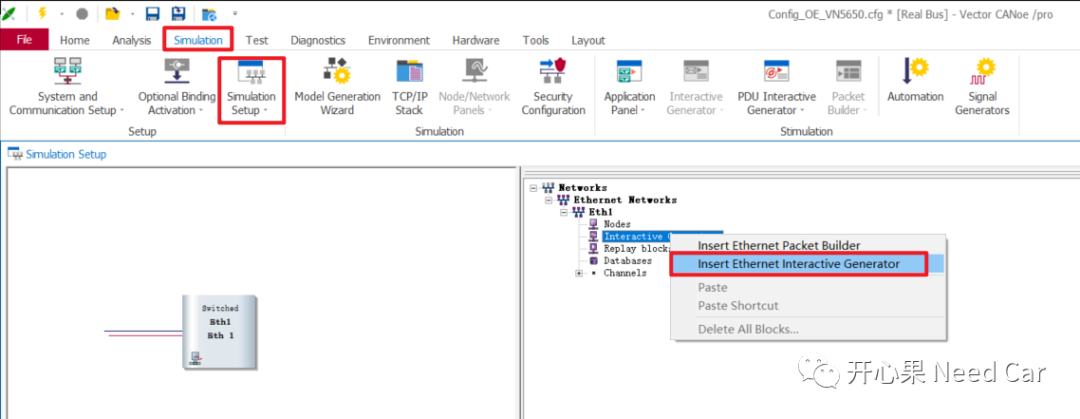Screen dimensions: 1080x419
Task: Select the Databases tree item
Action: 627,261
